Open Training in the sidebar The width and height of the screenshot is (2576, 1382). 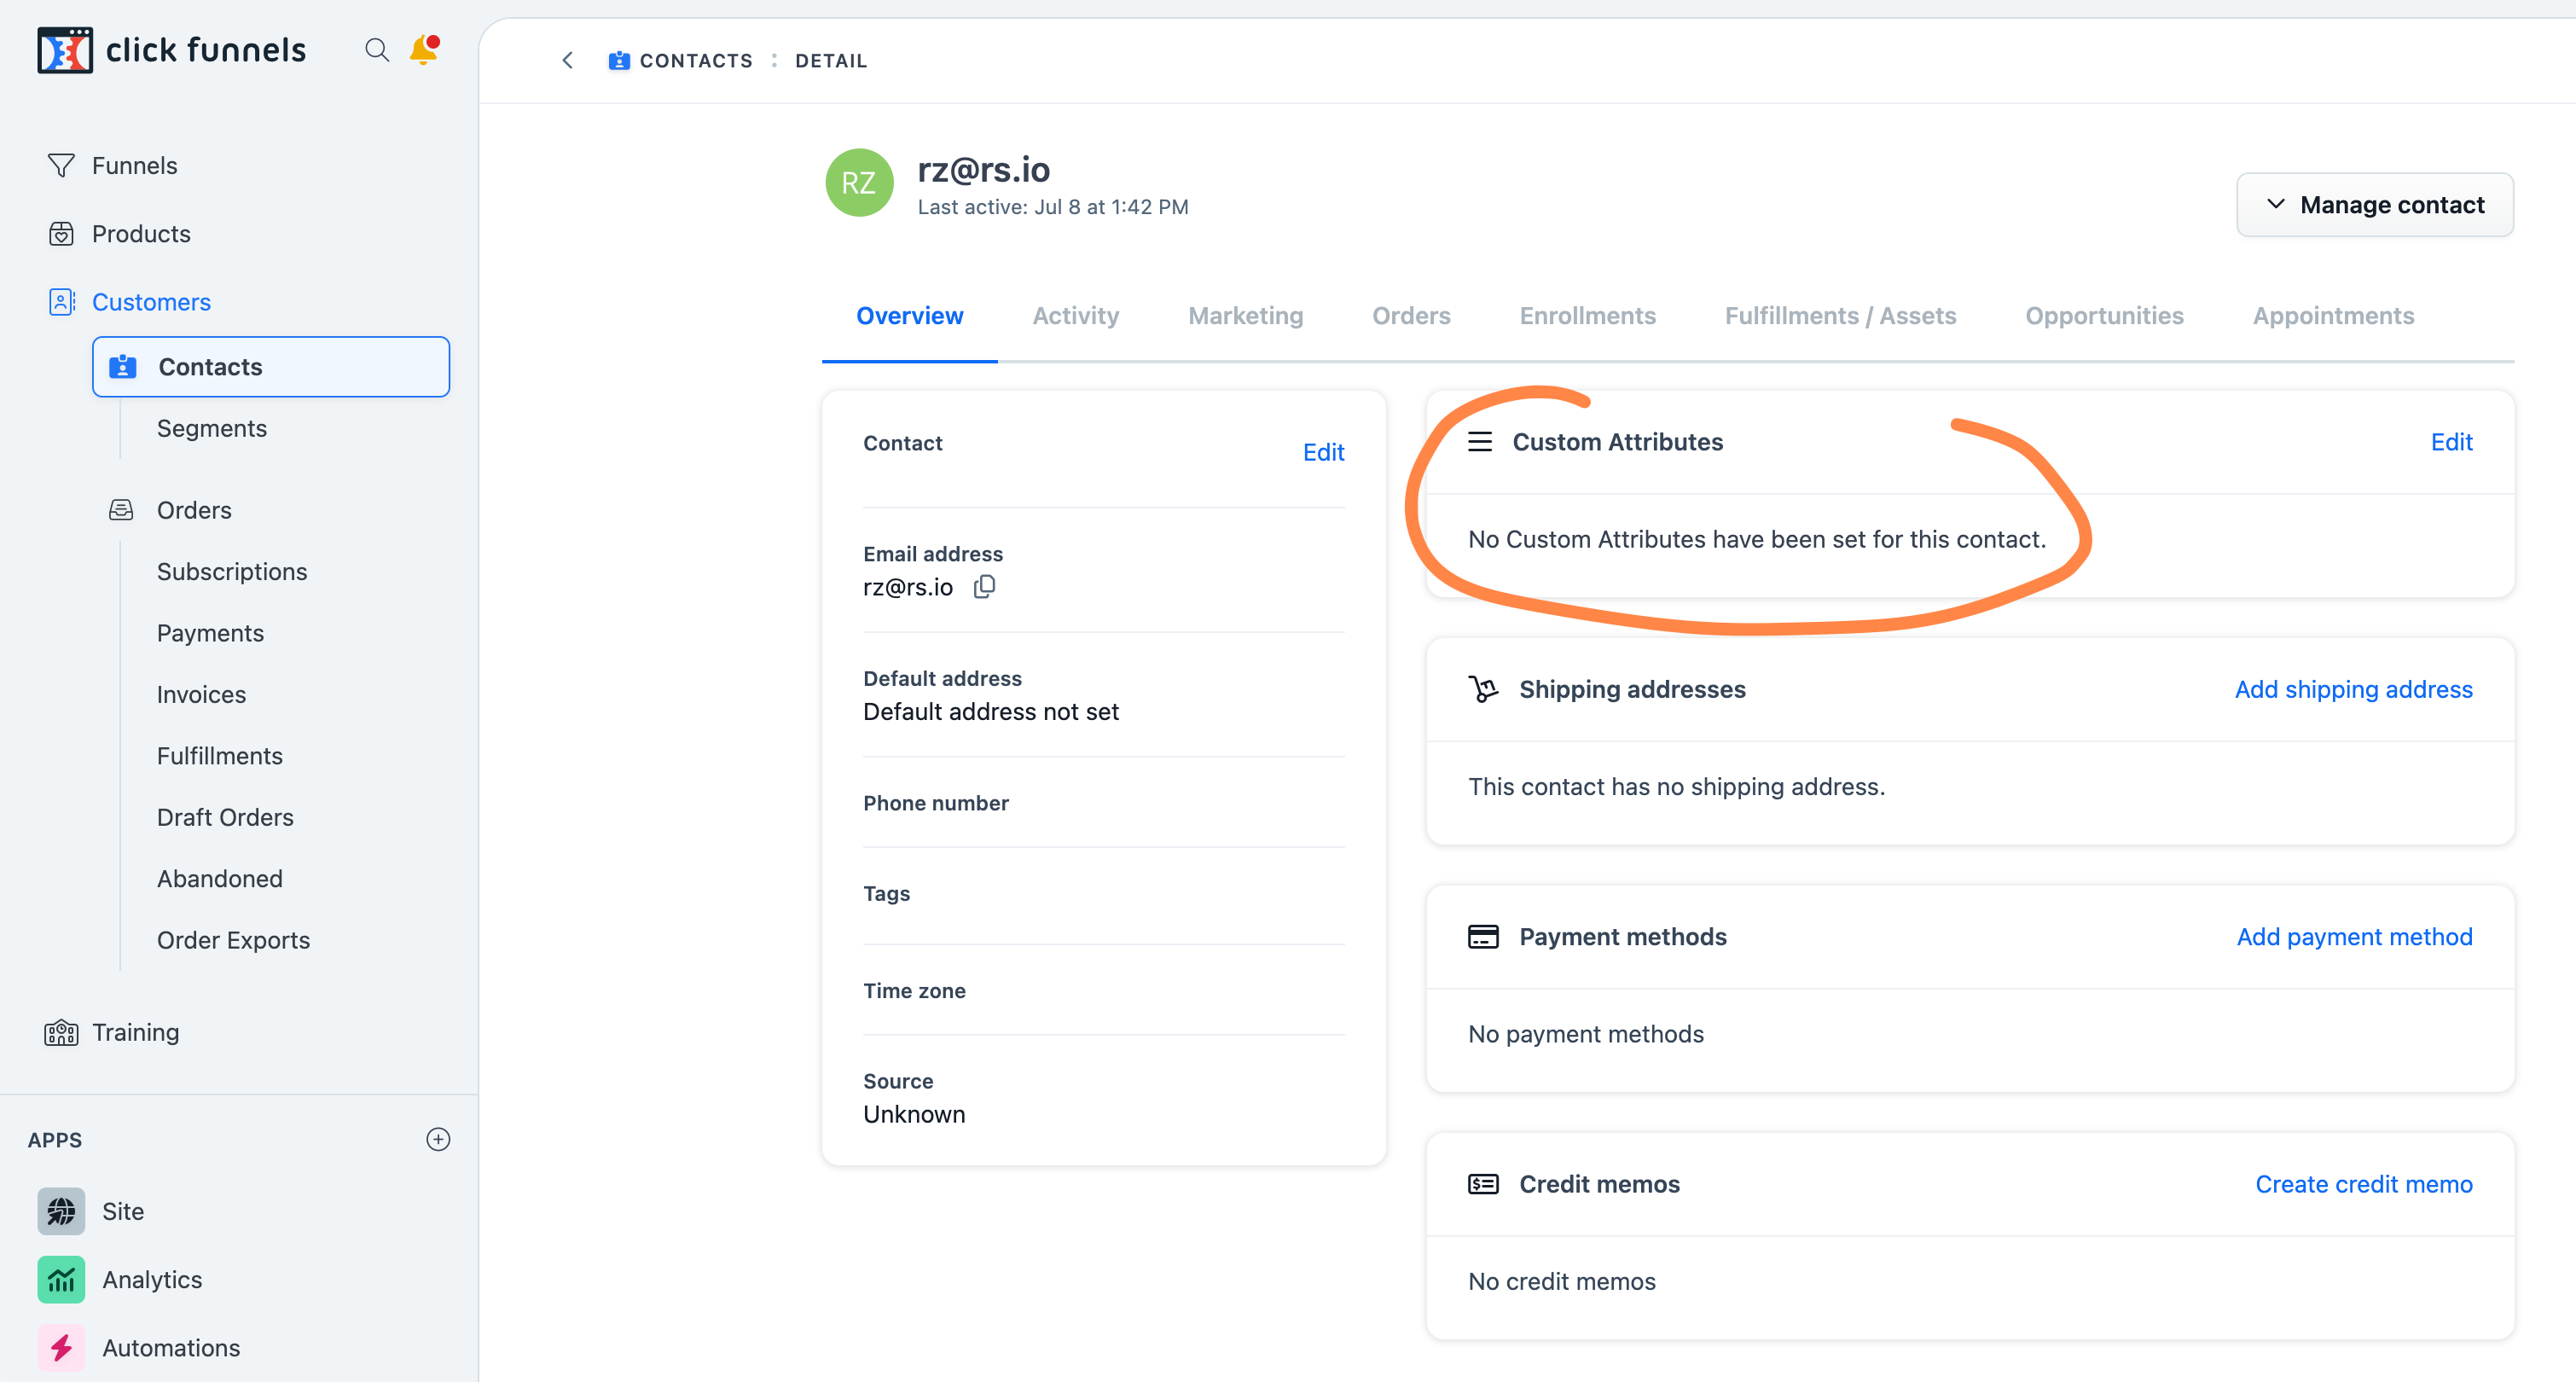[135, 1033]
